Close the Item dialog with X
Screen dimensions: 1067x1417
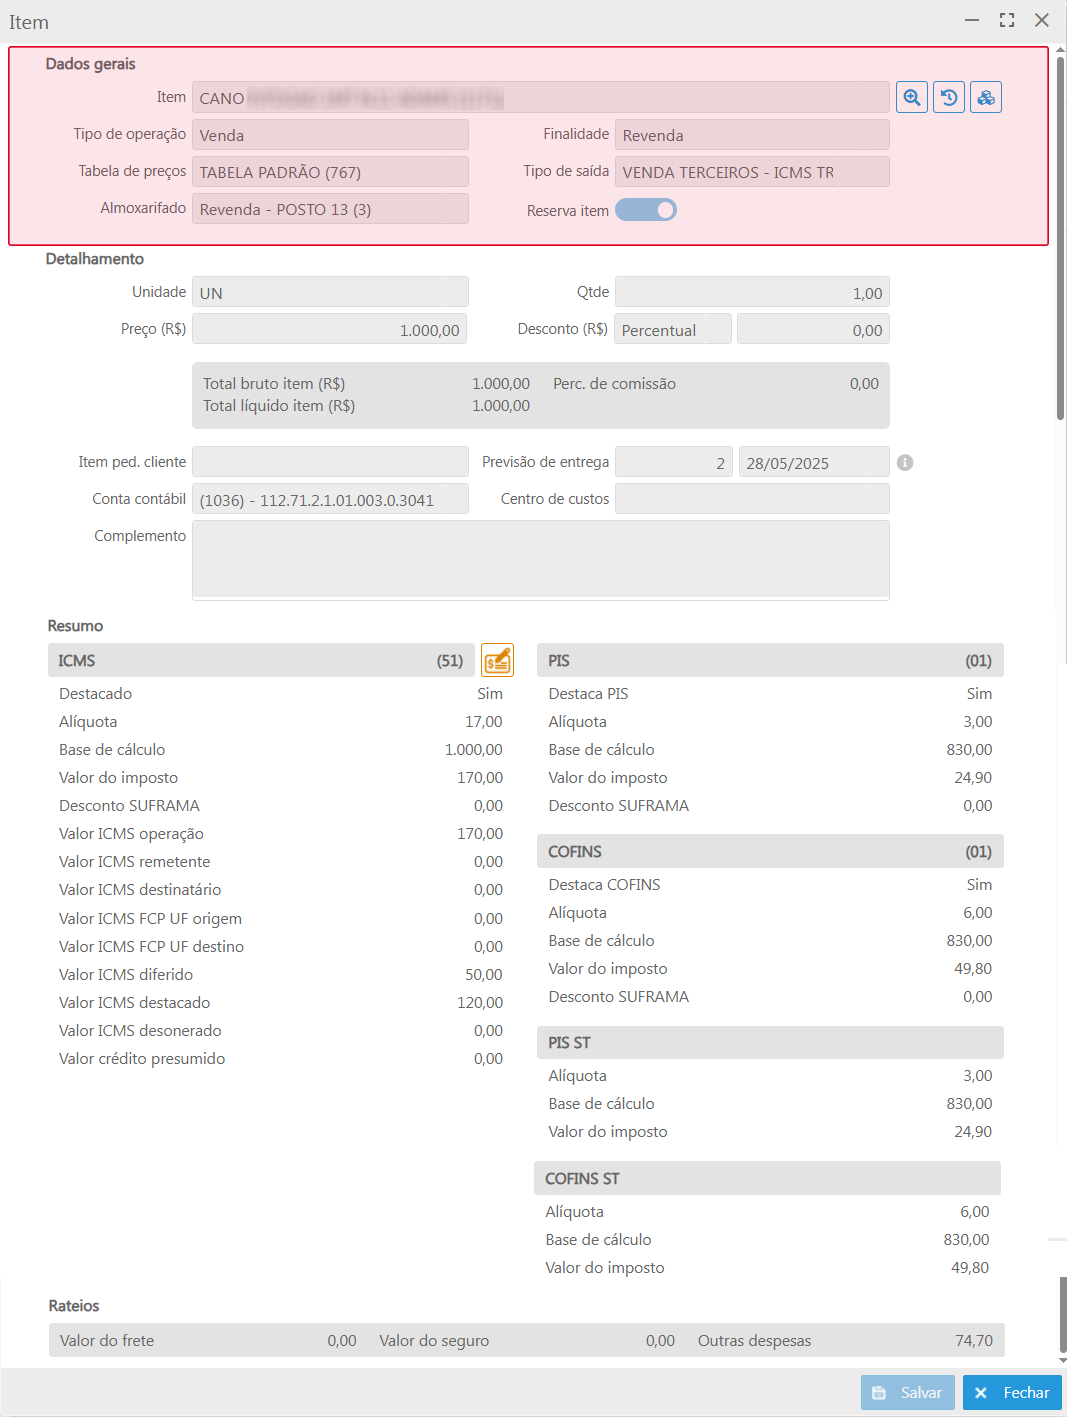coord(1042,21)
